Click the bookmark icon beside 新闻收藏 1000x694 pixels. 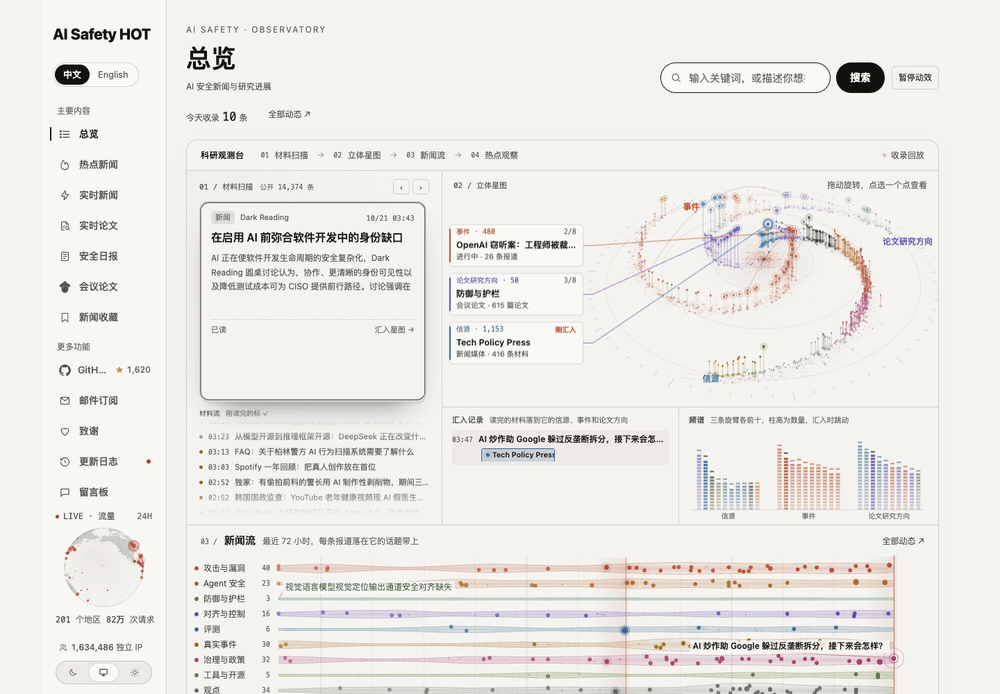pyautogui.click(x=64, y=318)
